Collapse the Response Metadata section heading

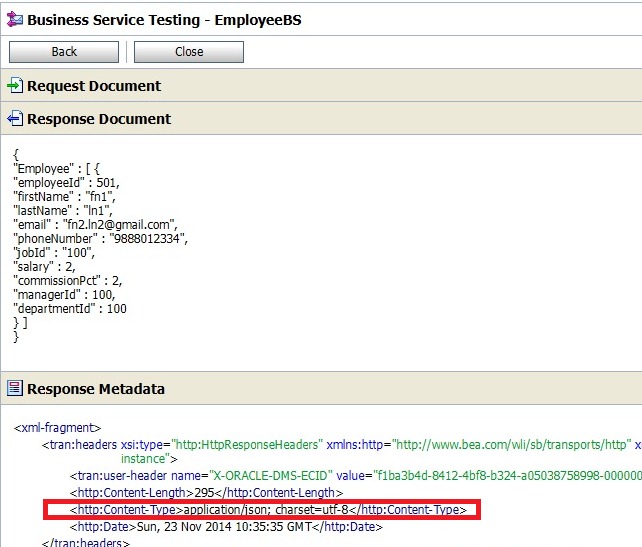point(95,389)
